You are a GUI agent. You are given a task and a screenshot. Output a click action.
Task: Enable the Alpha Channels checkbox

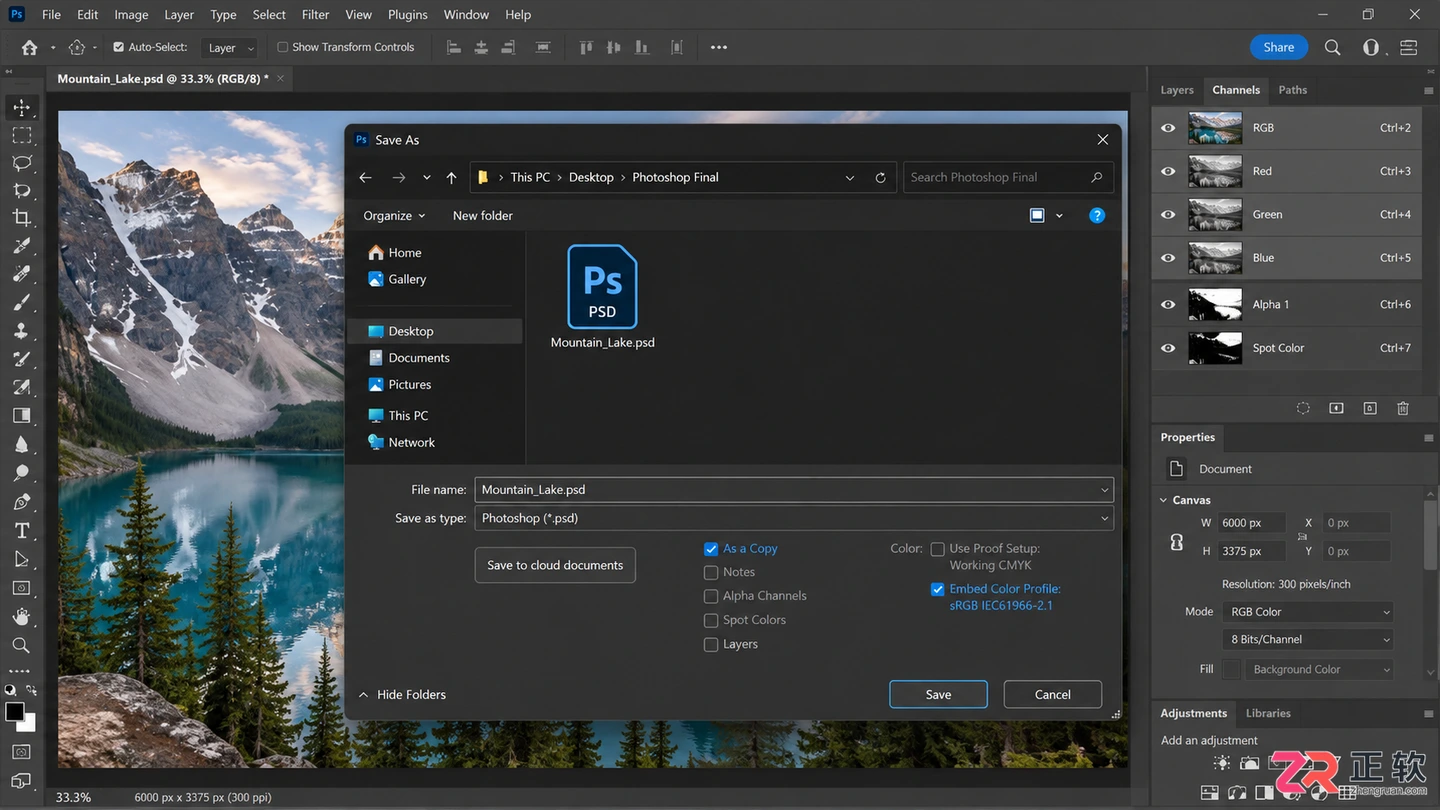[x=711, y=596]
